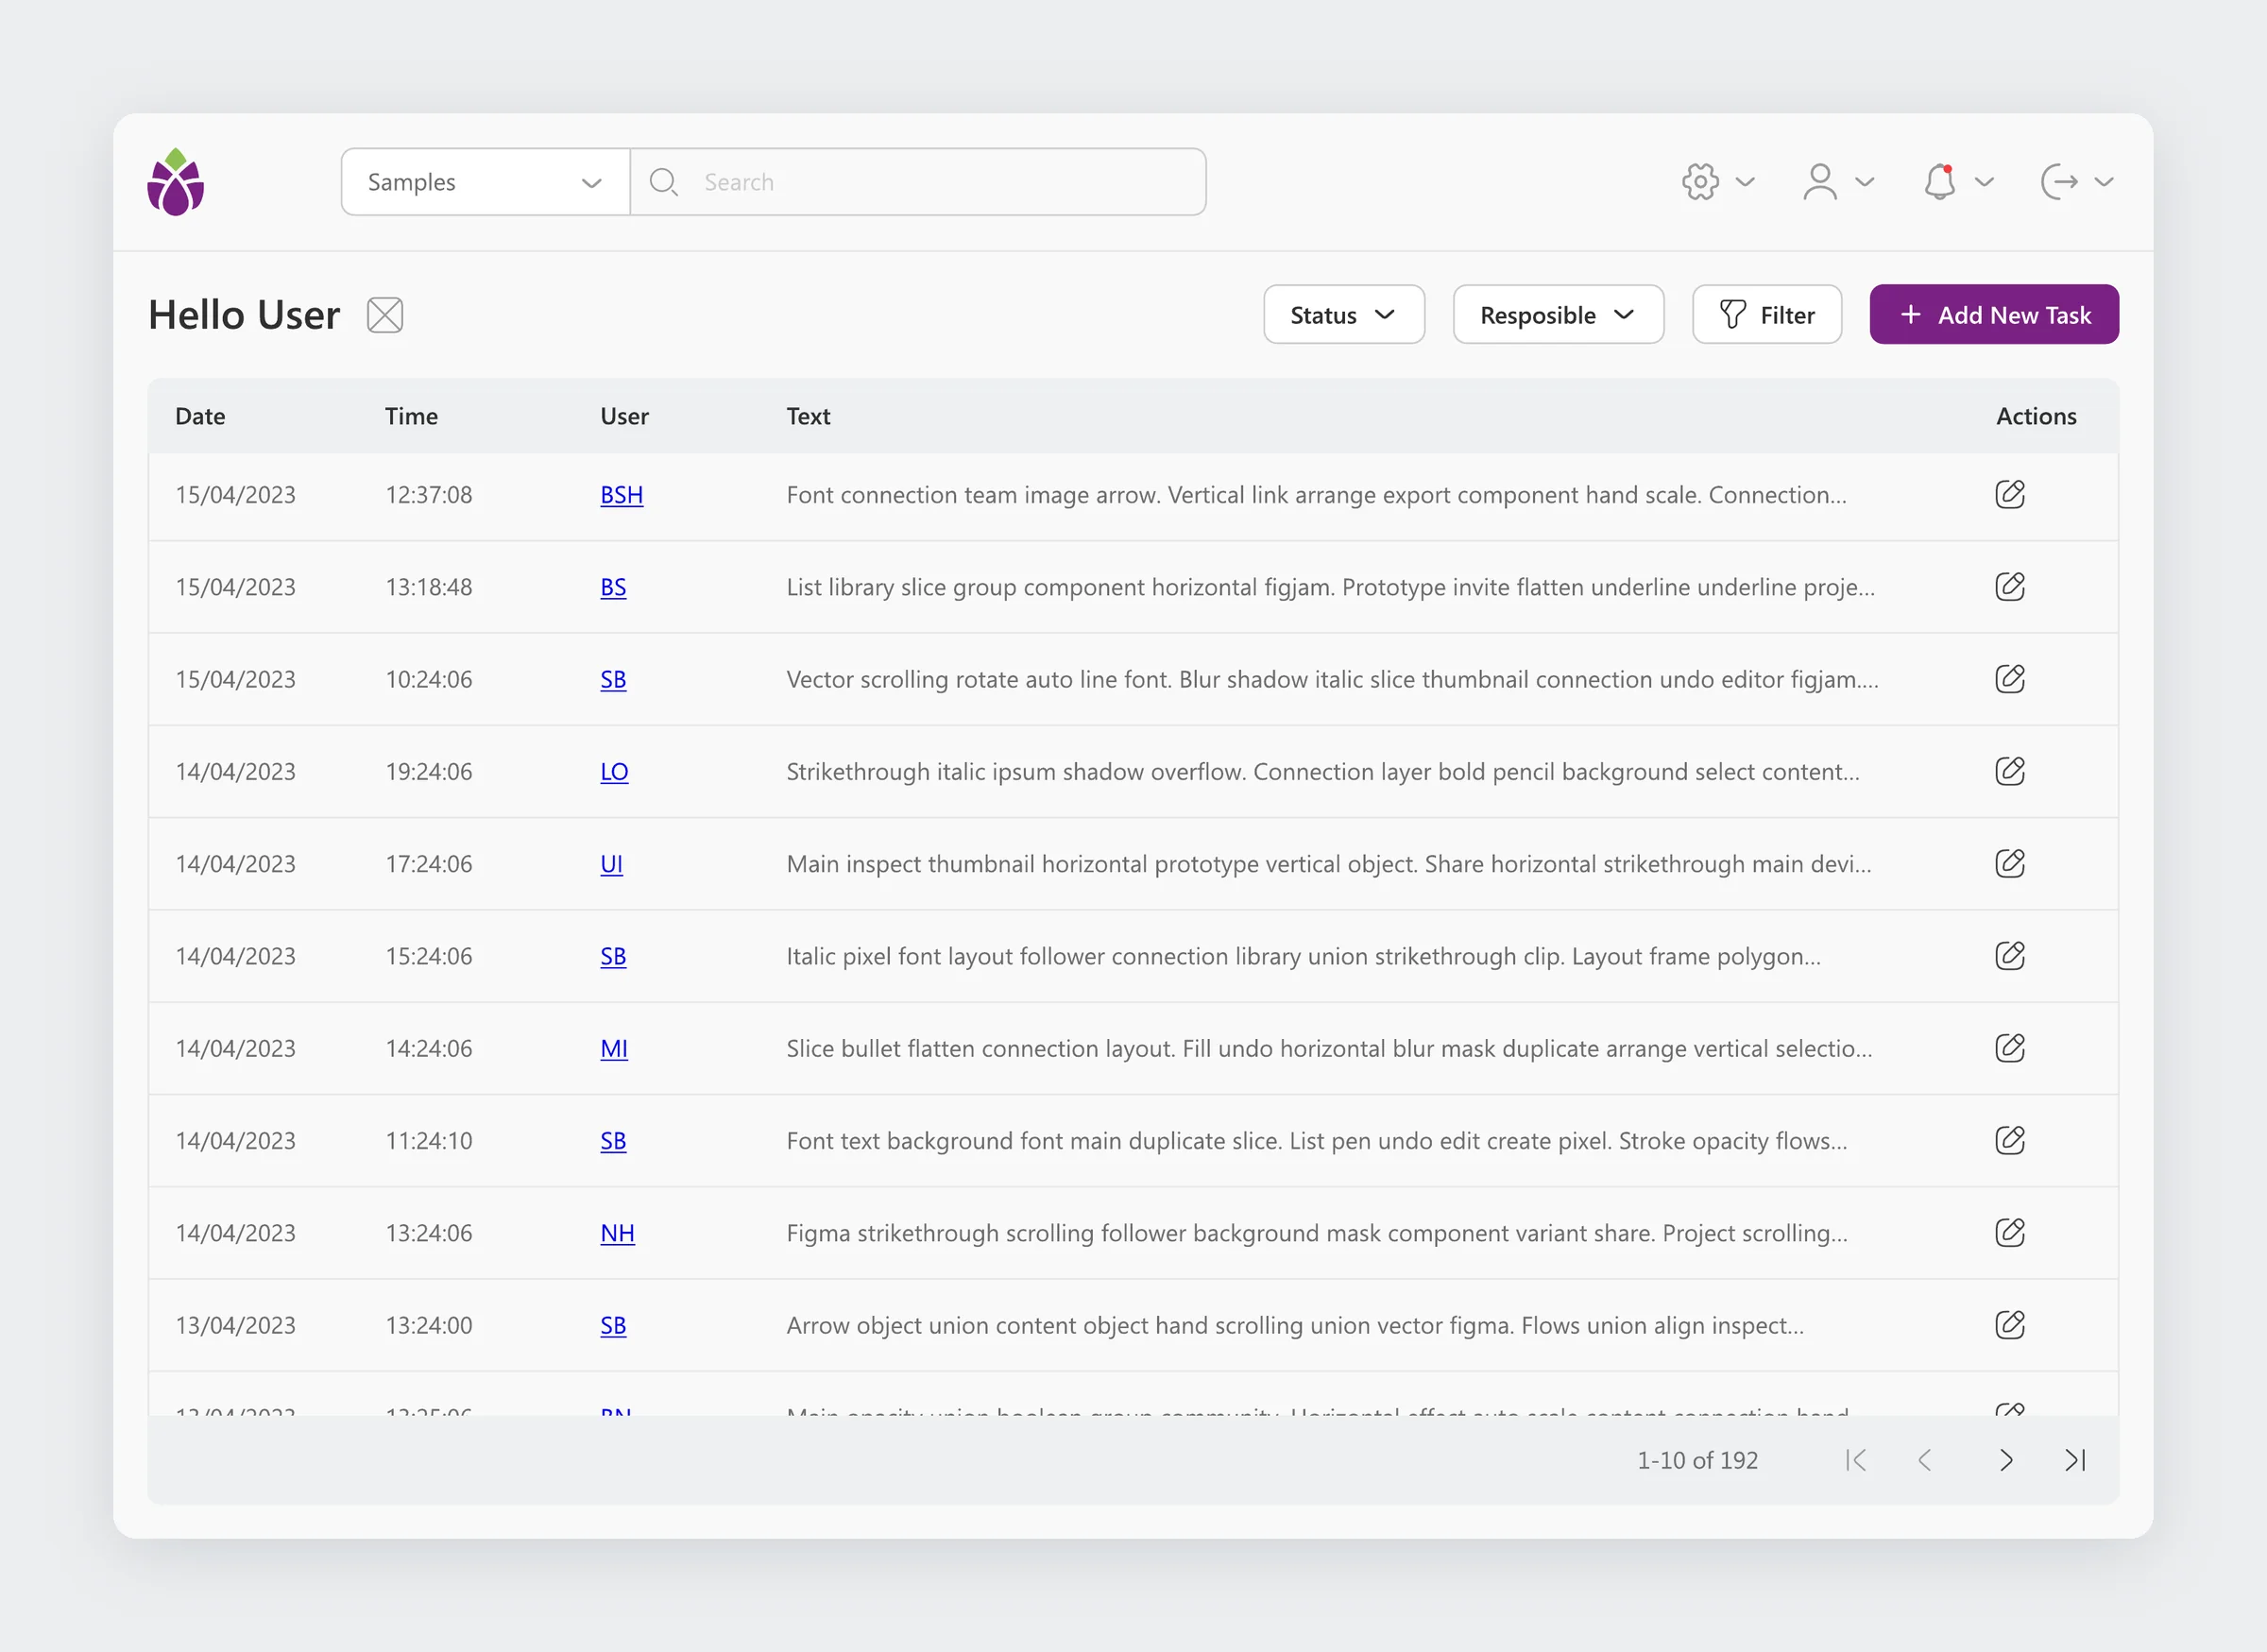Viewport: 2267px width, 1652px height.
Task: Edit the 14:24:06 MI entry
Action: point(2010,1048)
